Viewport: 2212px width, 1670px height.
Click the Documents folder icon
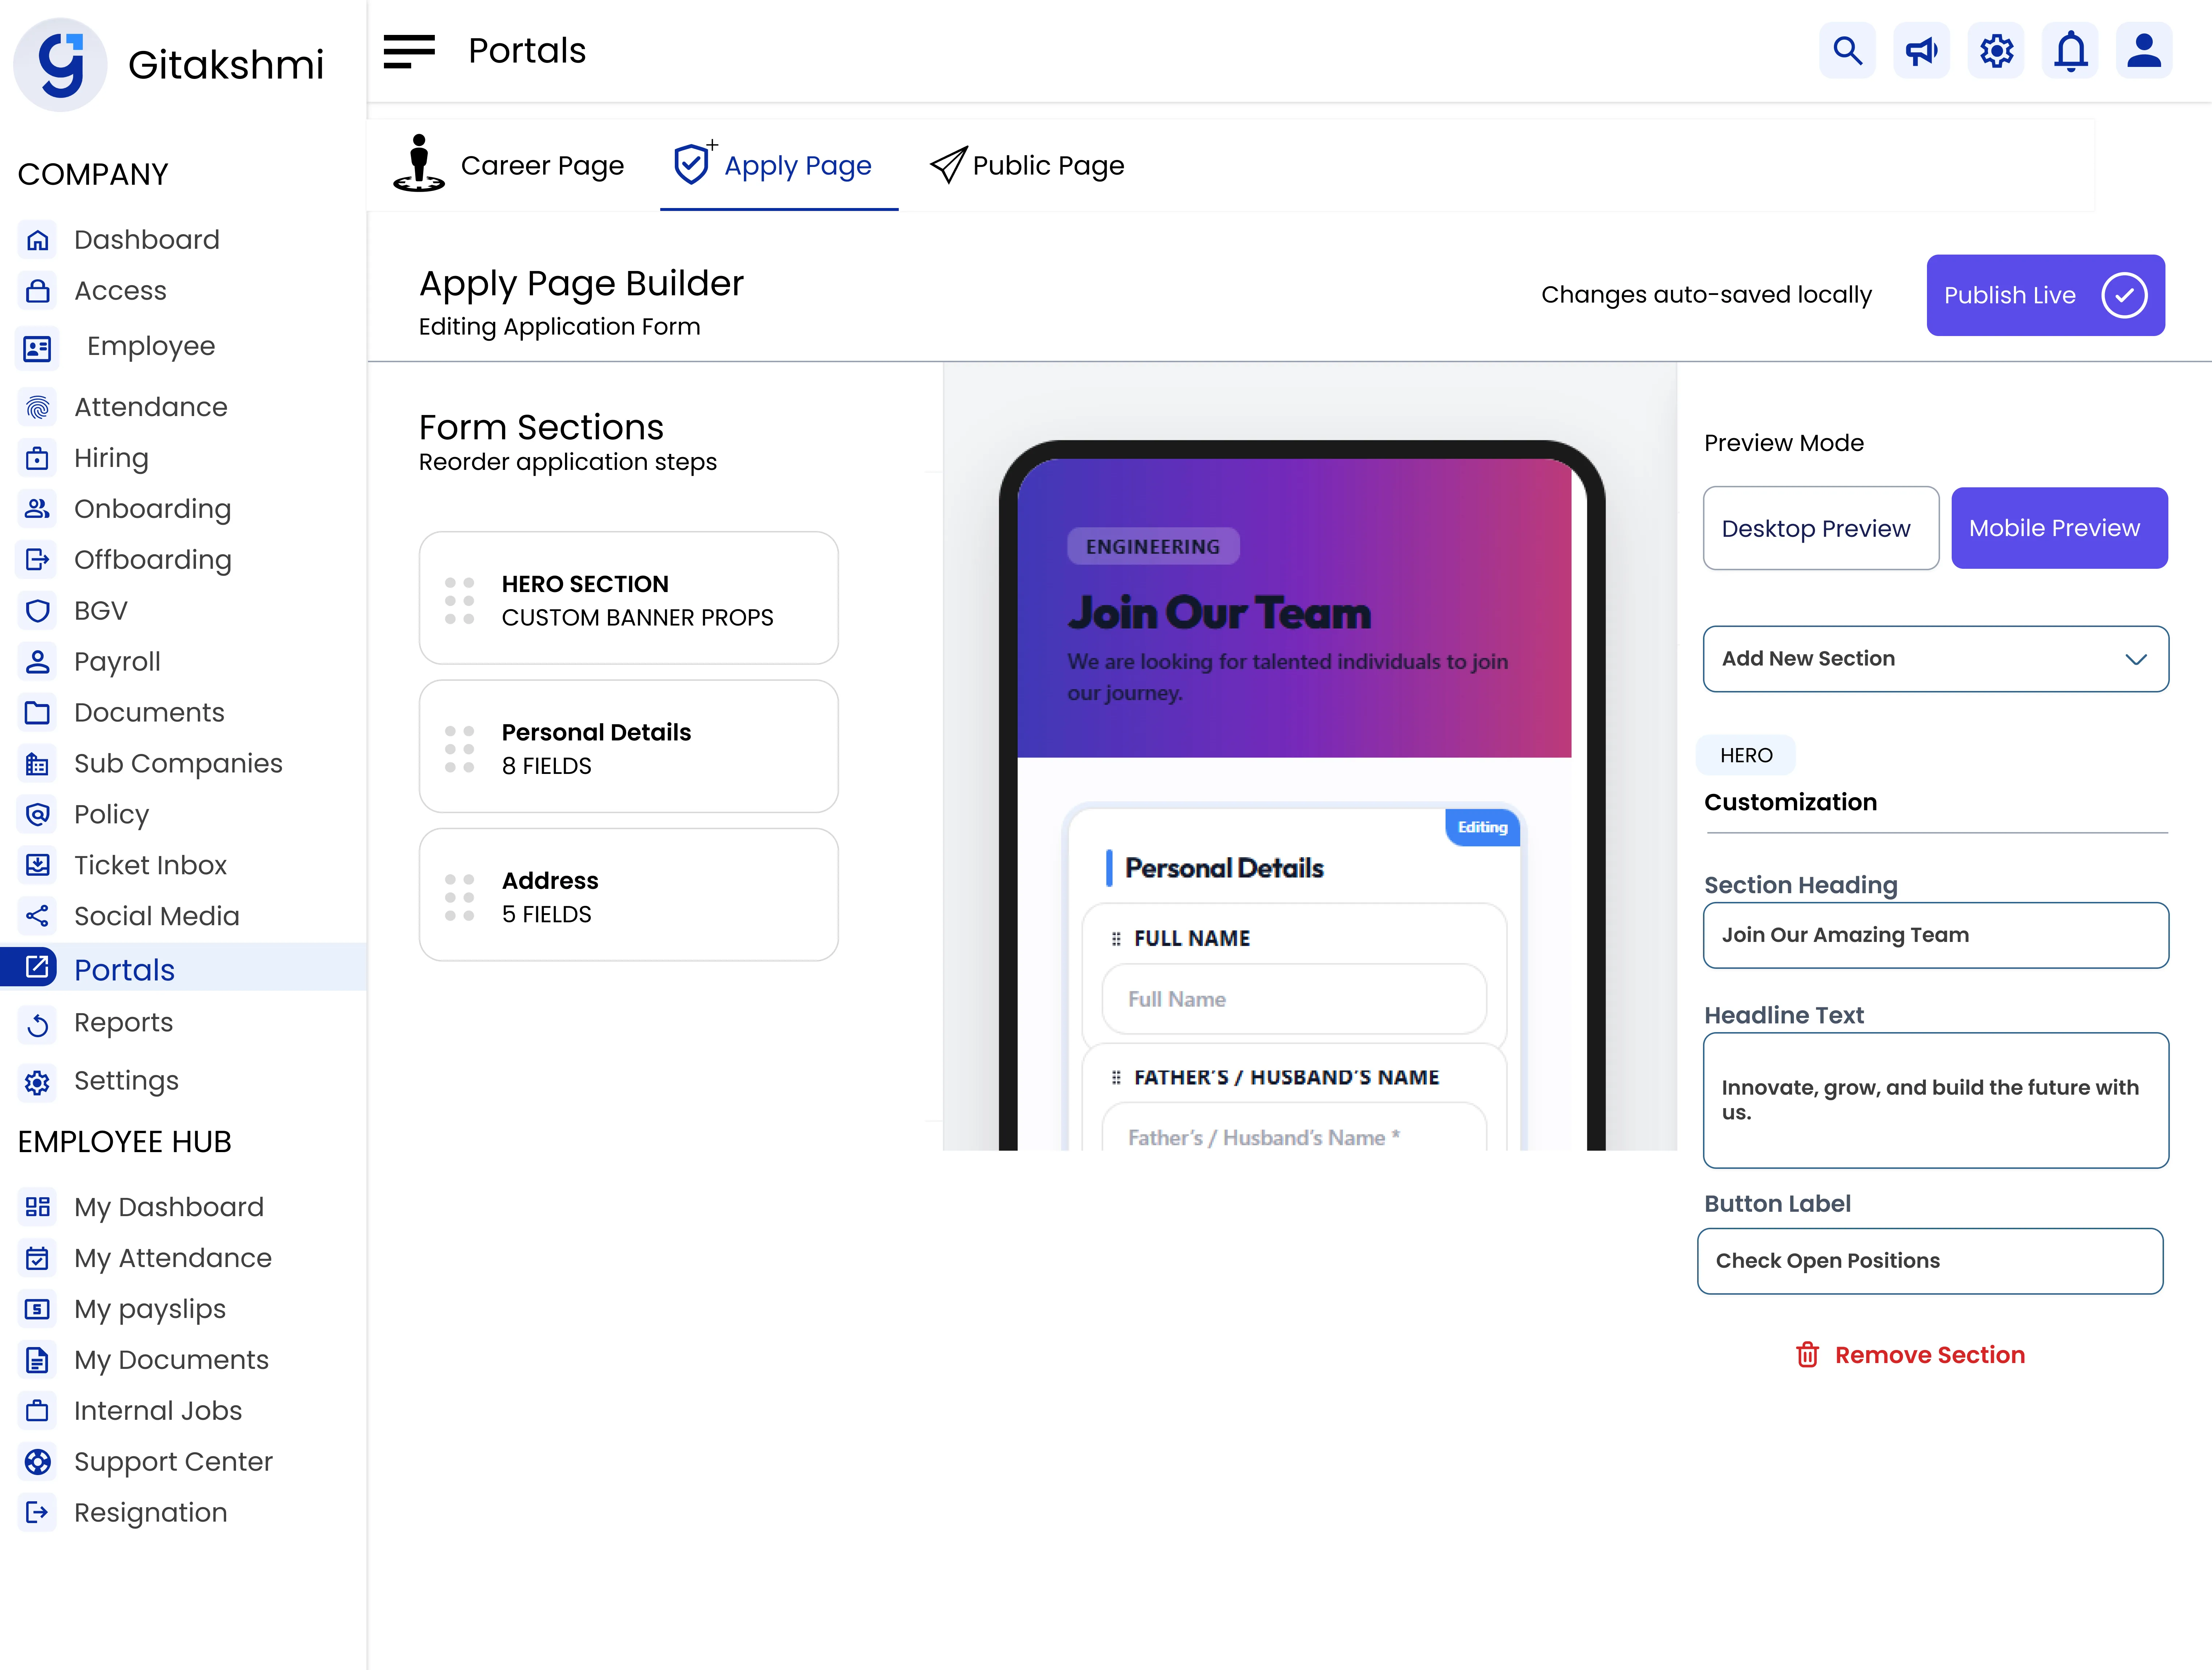[37, 713]
